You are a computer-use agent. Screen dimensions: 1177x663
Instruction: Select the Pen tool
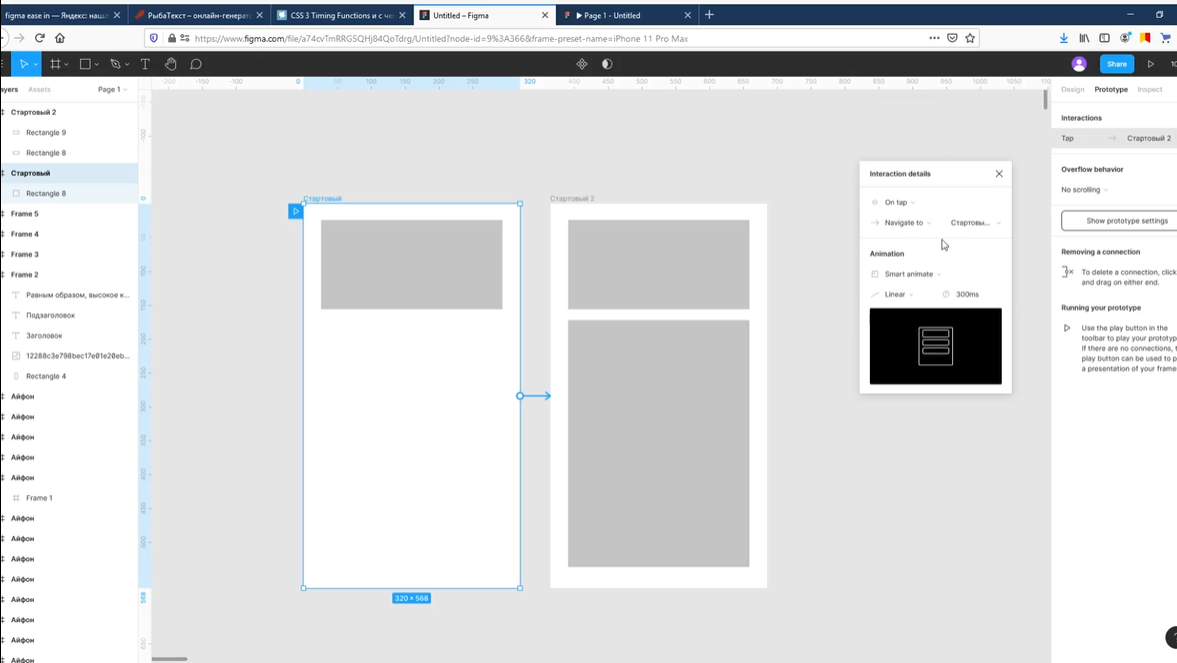pos(115,64)
